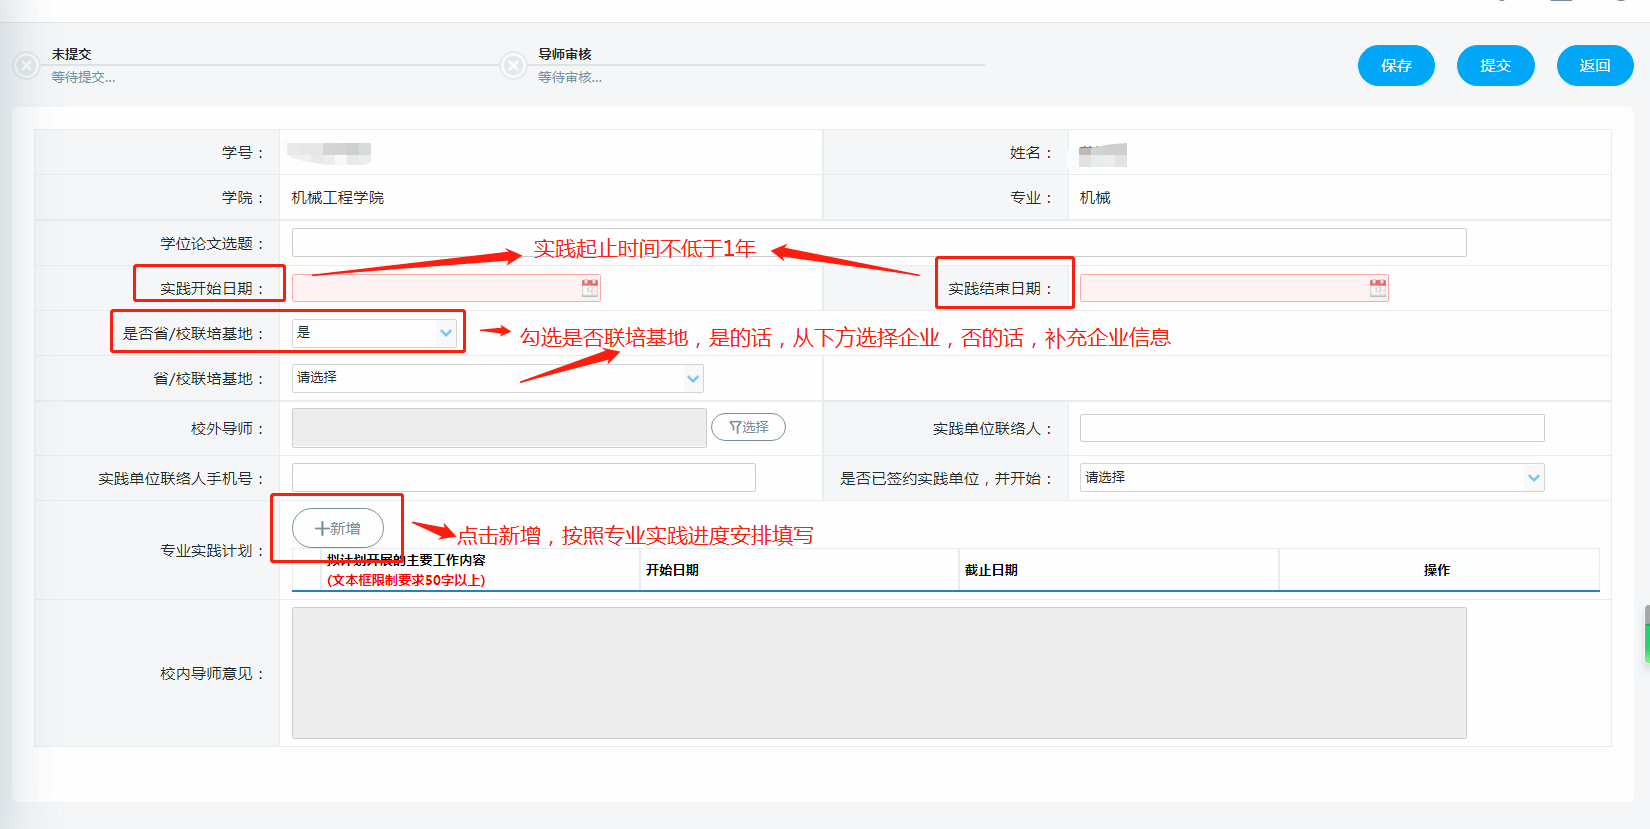The height and width of the screenshot is (829, 1650).
Task: Open calendar icon for 实践结束日期
Action: [x=1378, y=288]
